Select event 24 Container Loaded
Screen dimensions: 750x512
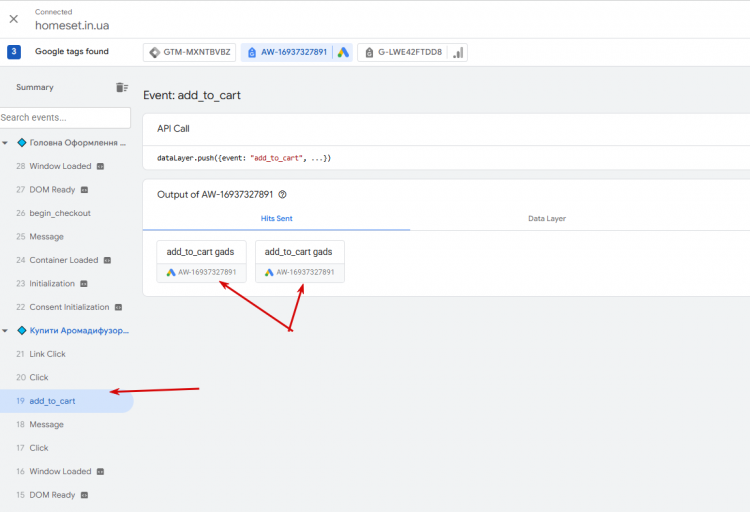[64, 260]
